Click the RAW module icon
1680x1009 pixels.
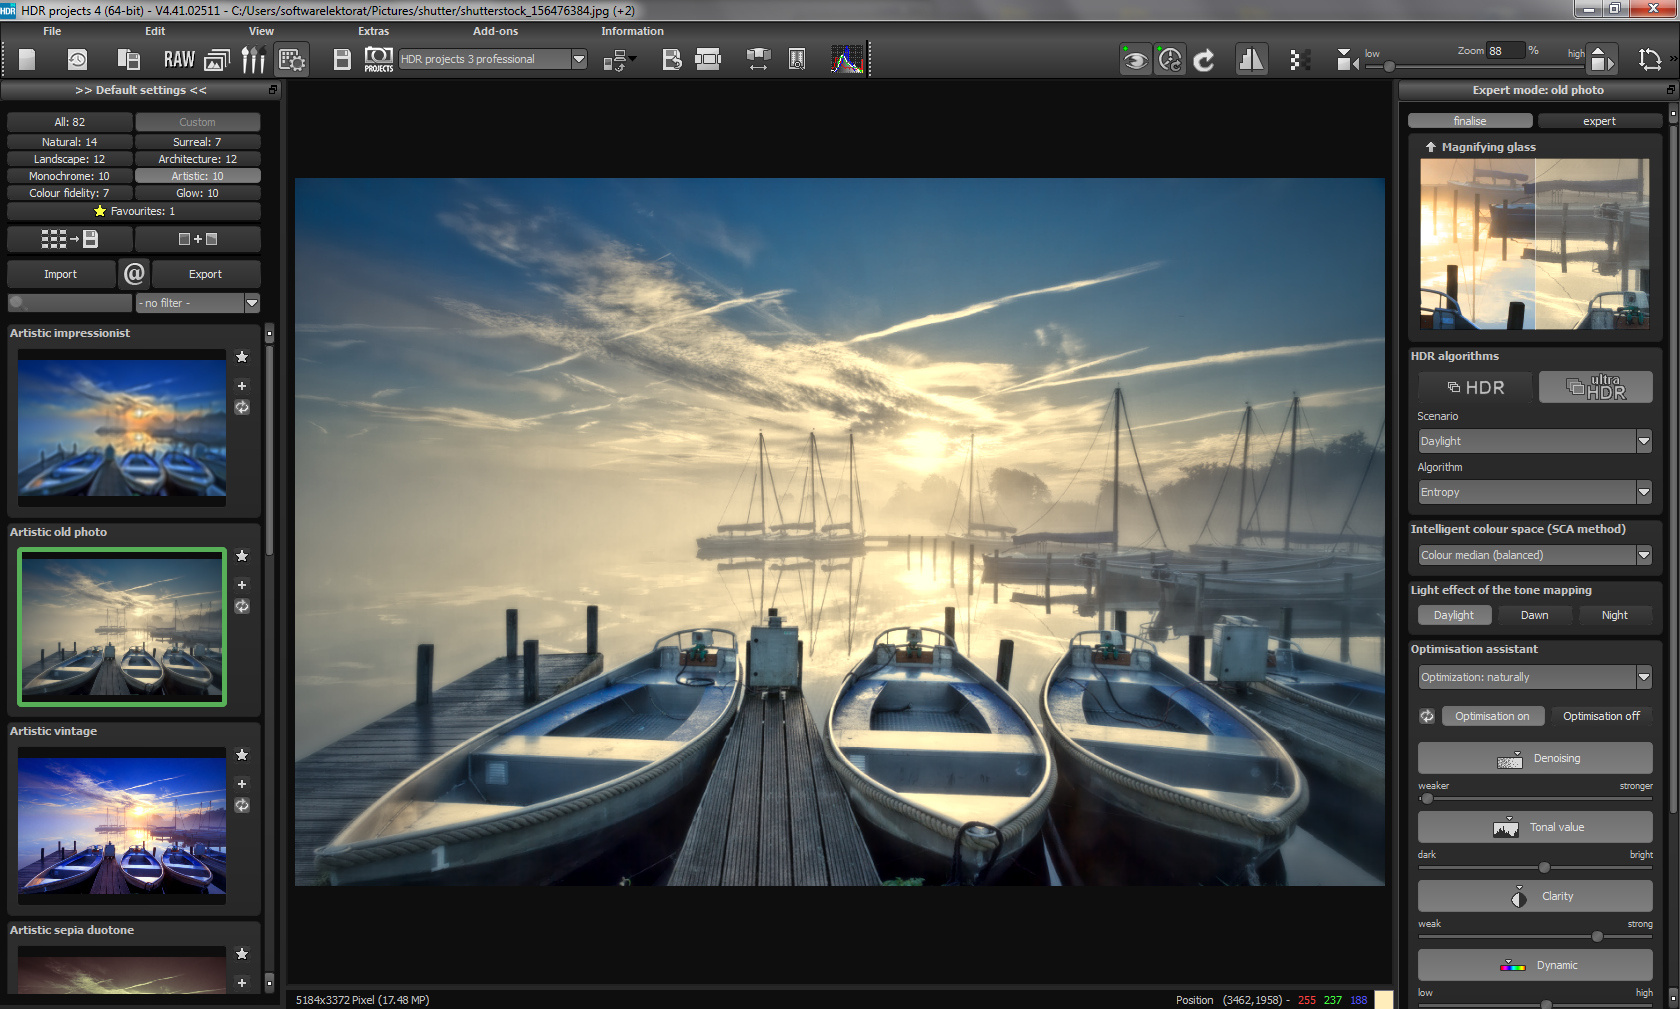pos(179,60)
